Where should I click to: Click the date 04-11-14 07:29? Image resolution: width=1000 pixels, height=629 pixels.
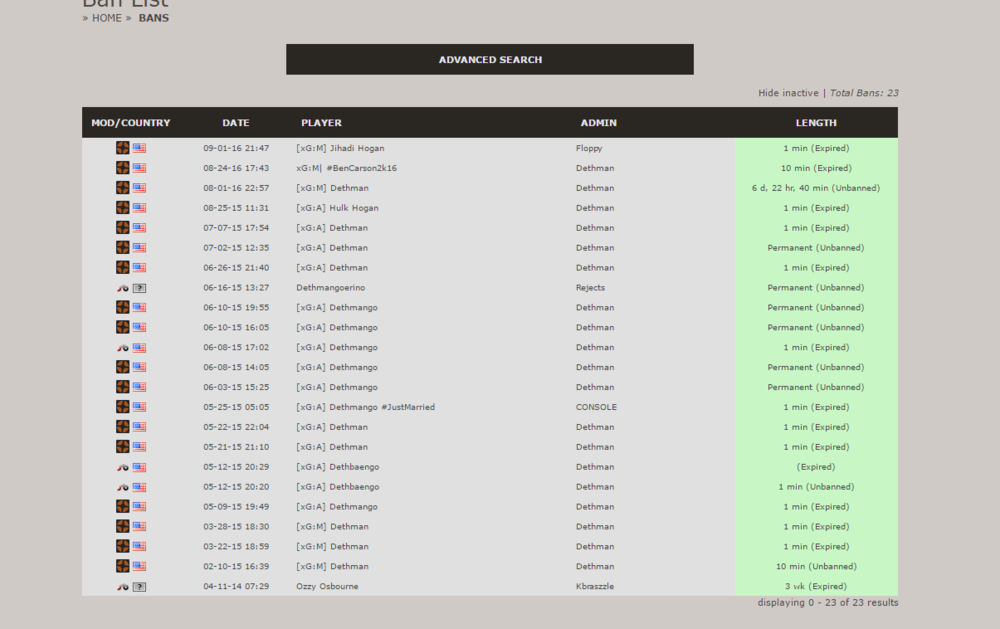(x=236, y=586)
